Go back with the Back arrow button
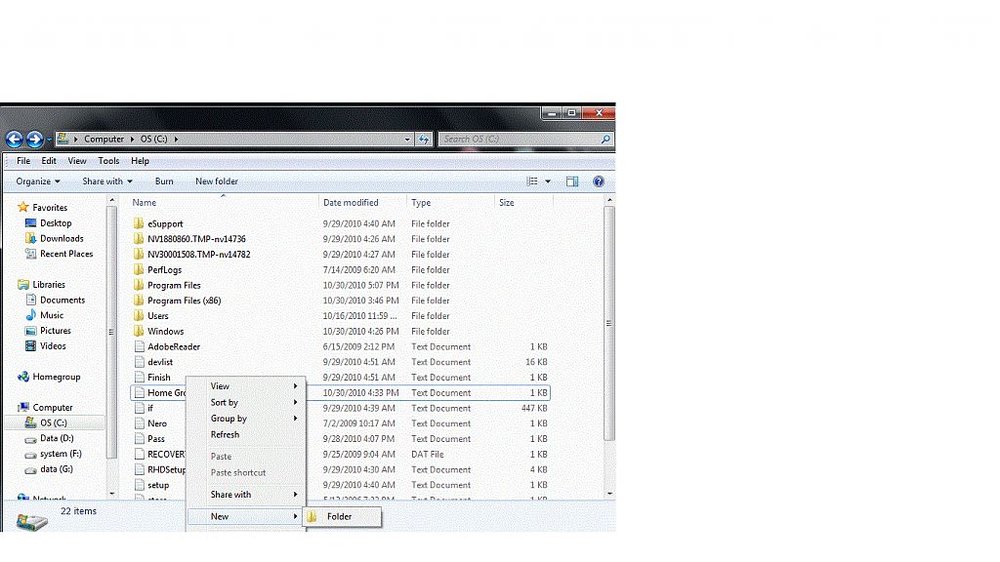 click(14, 139)
